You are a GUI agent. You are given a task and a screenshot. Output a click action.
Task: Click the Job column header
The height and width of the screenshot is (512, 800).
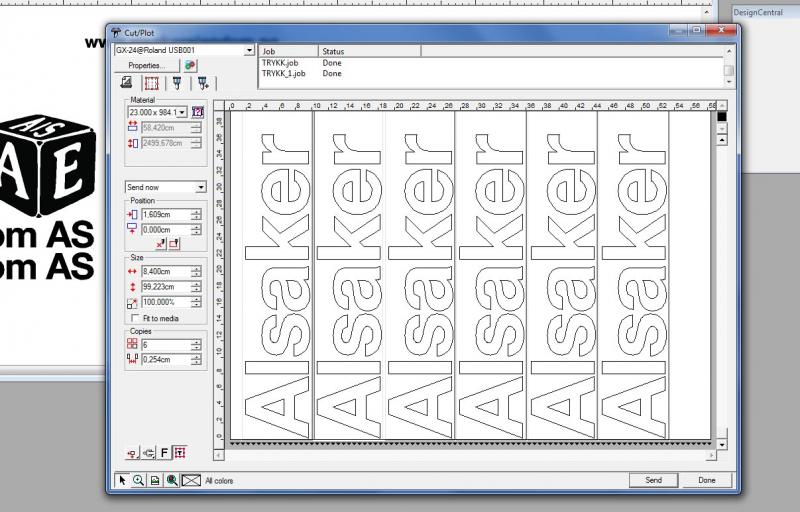coord(289,51)
